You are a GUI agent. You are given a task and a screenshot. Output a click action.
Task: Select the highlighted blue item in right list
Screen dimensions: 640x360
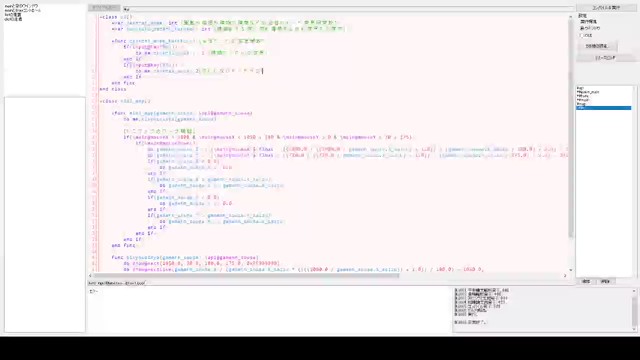coord(604,108)
